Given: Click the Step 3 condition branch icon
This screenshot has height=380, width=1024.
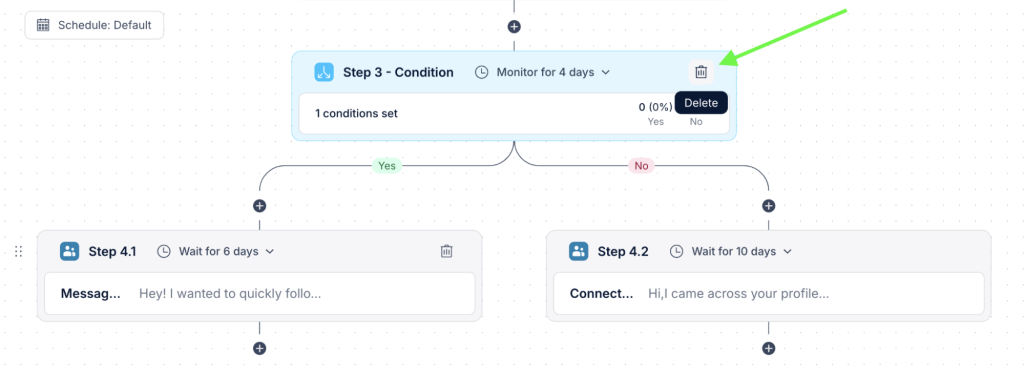Looking at the screenshot, I should (324, 72).
